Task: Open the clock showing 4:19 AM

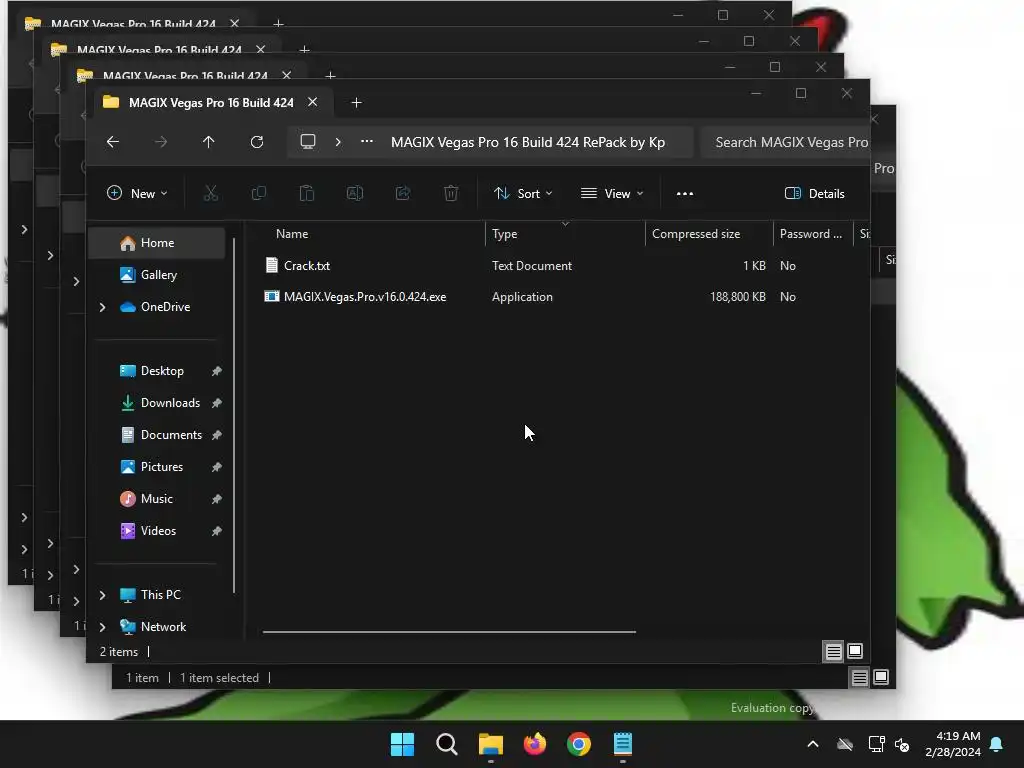Action: point(953,744)
